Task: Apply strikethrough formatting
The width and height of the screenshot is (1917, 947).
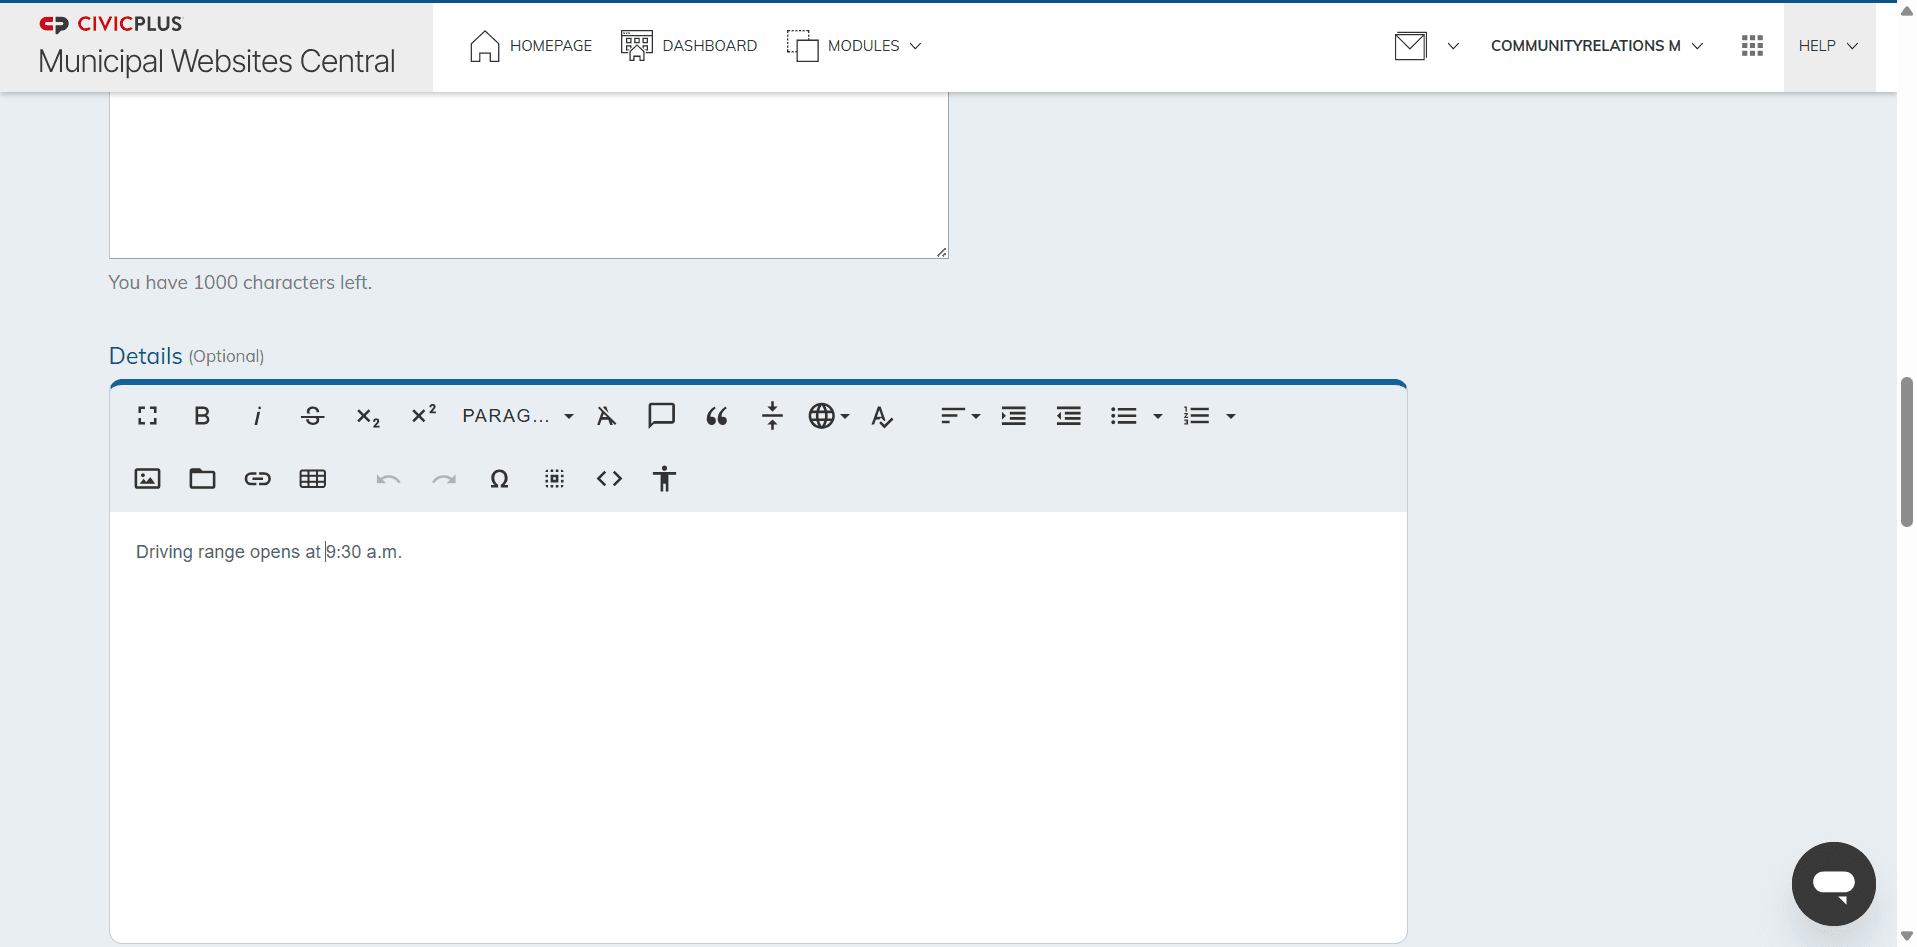Action: tap(313, 416)
